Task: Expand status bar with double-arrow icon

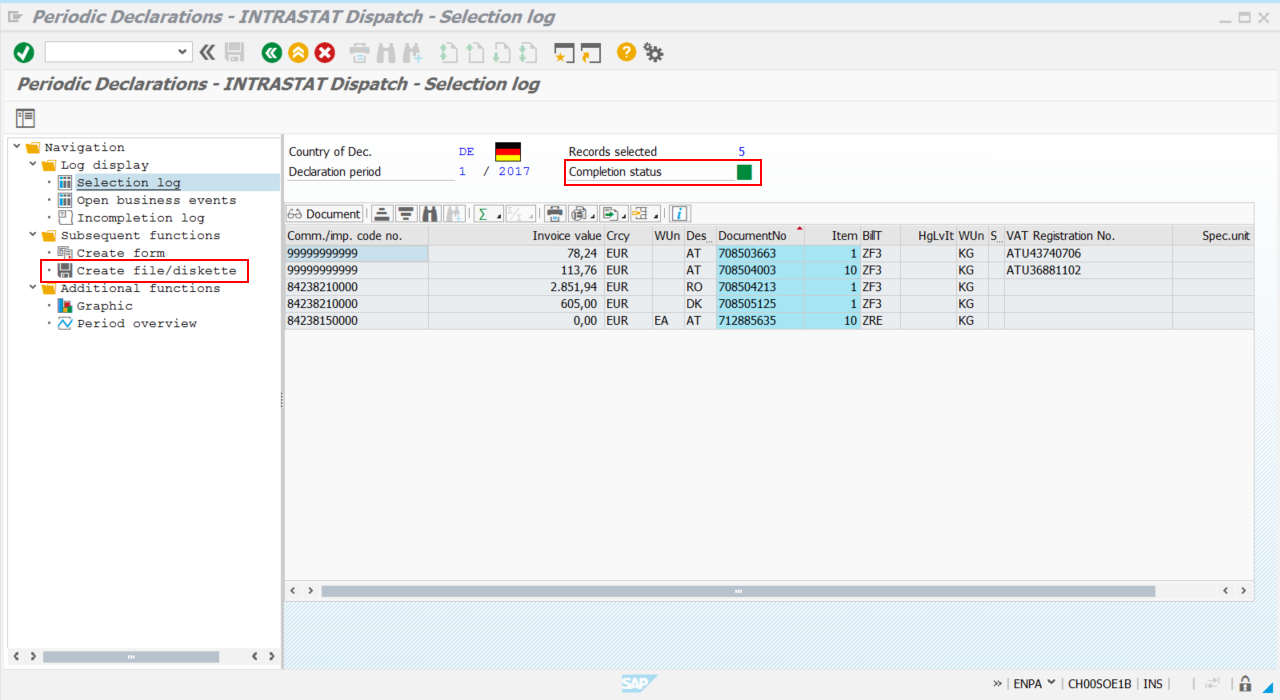Action: tap(997, 684)
